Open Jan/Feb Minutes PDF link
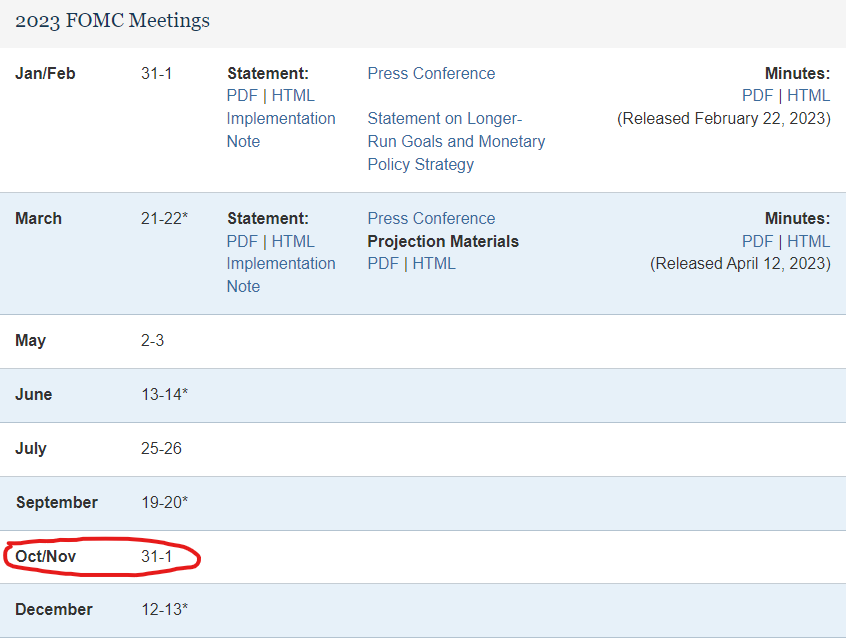 758,96
